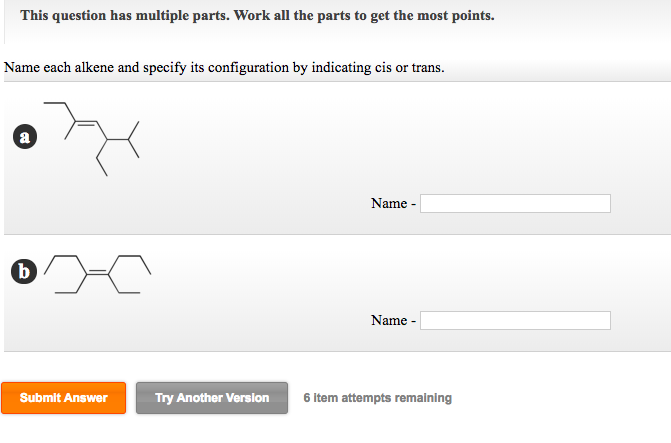Focus the Name input field for part a
The image size is (671, 443).
point(515,203)
